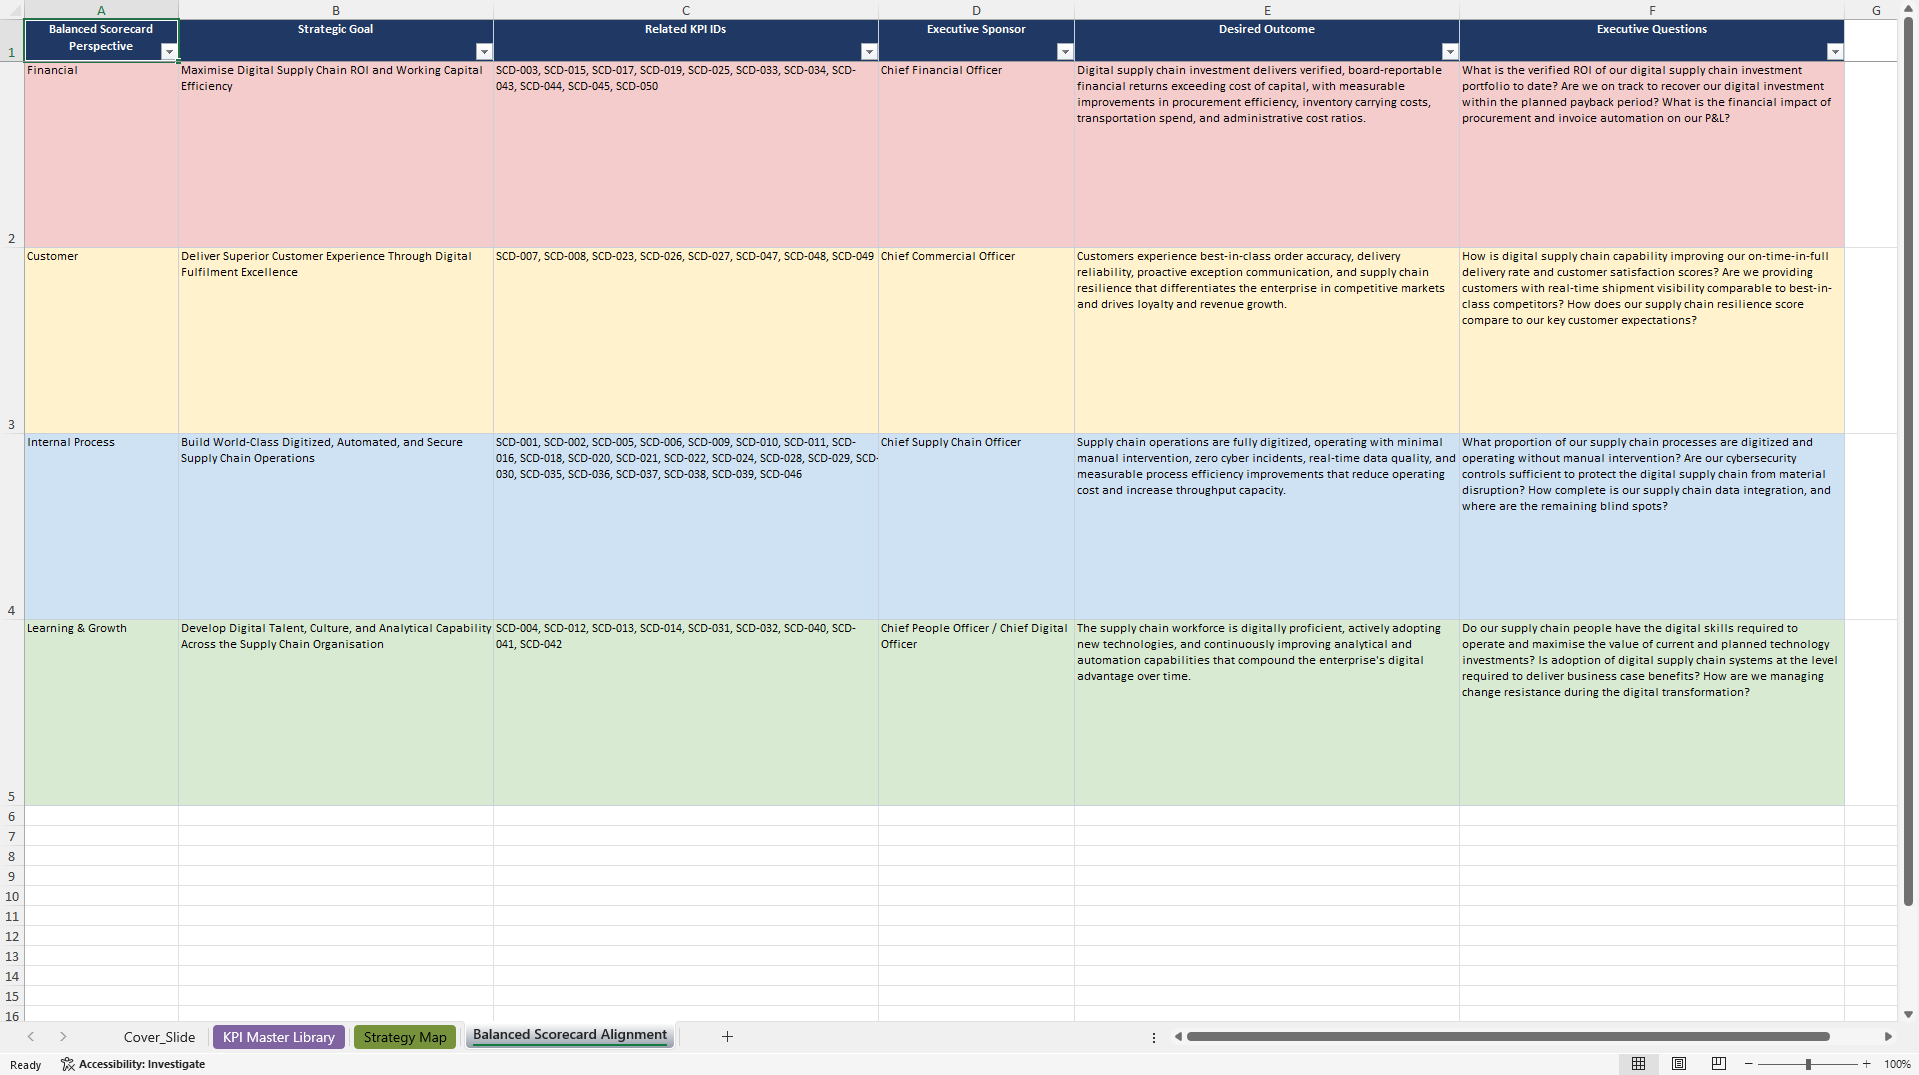
Task: Click zoom out minus button
Action: click(x=1749, y=1064)
